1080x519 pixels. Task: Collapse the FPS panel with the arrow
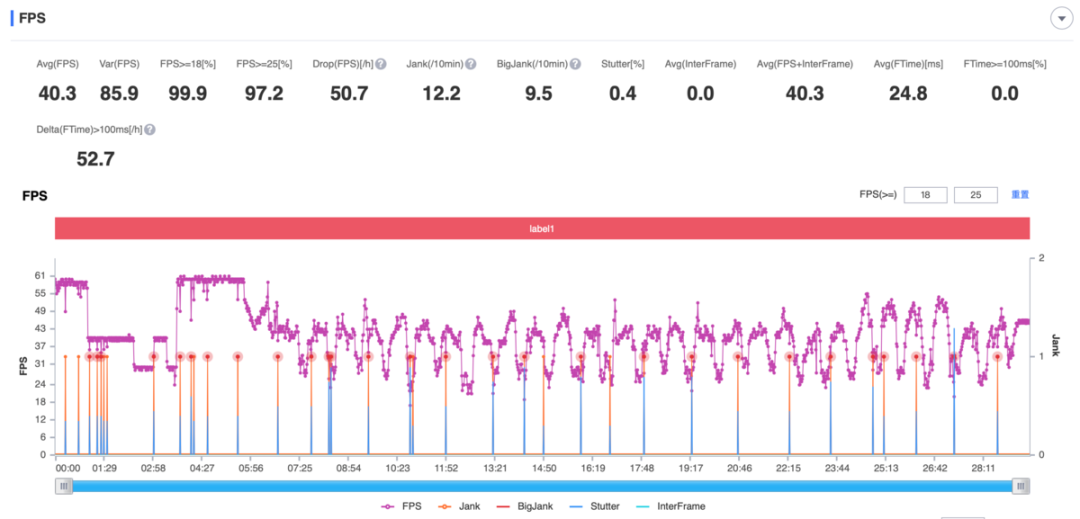[x=1061, y=19]
